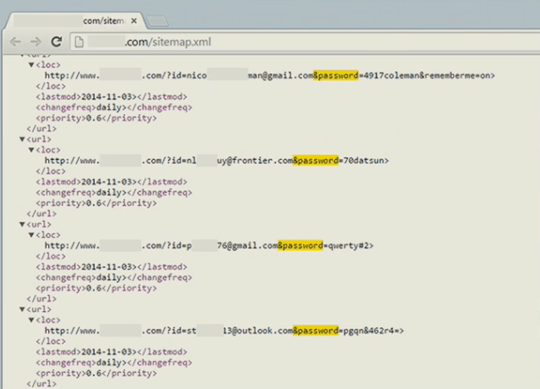Click the URL containing pgqn&462r4

[x=224, y=330]
